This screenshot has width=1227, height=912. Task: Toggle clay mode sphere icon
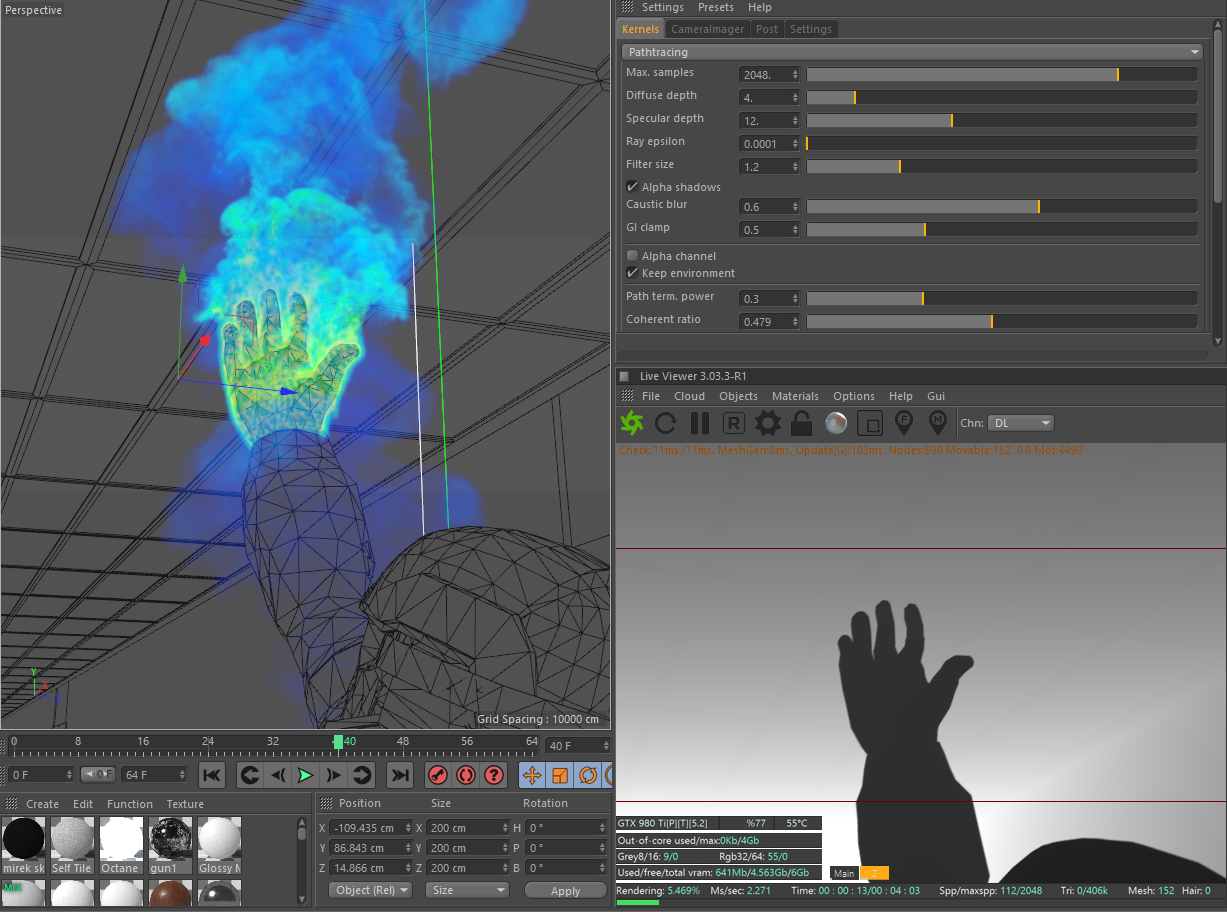[x=836, y=423]
